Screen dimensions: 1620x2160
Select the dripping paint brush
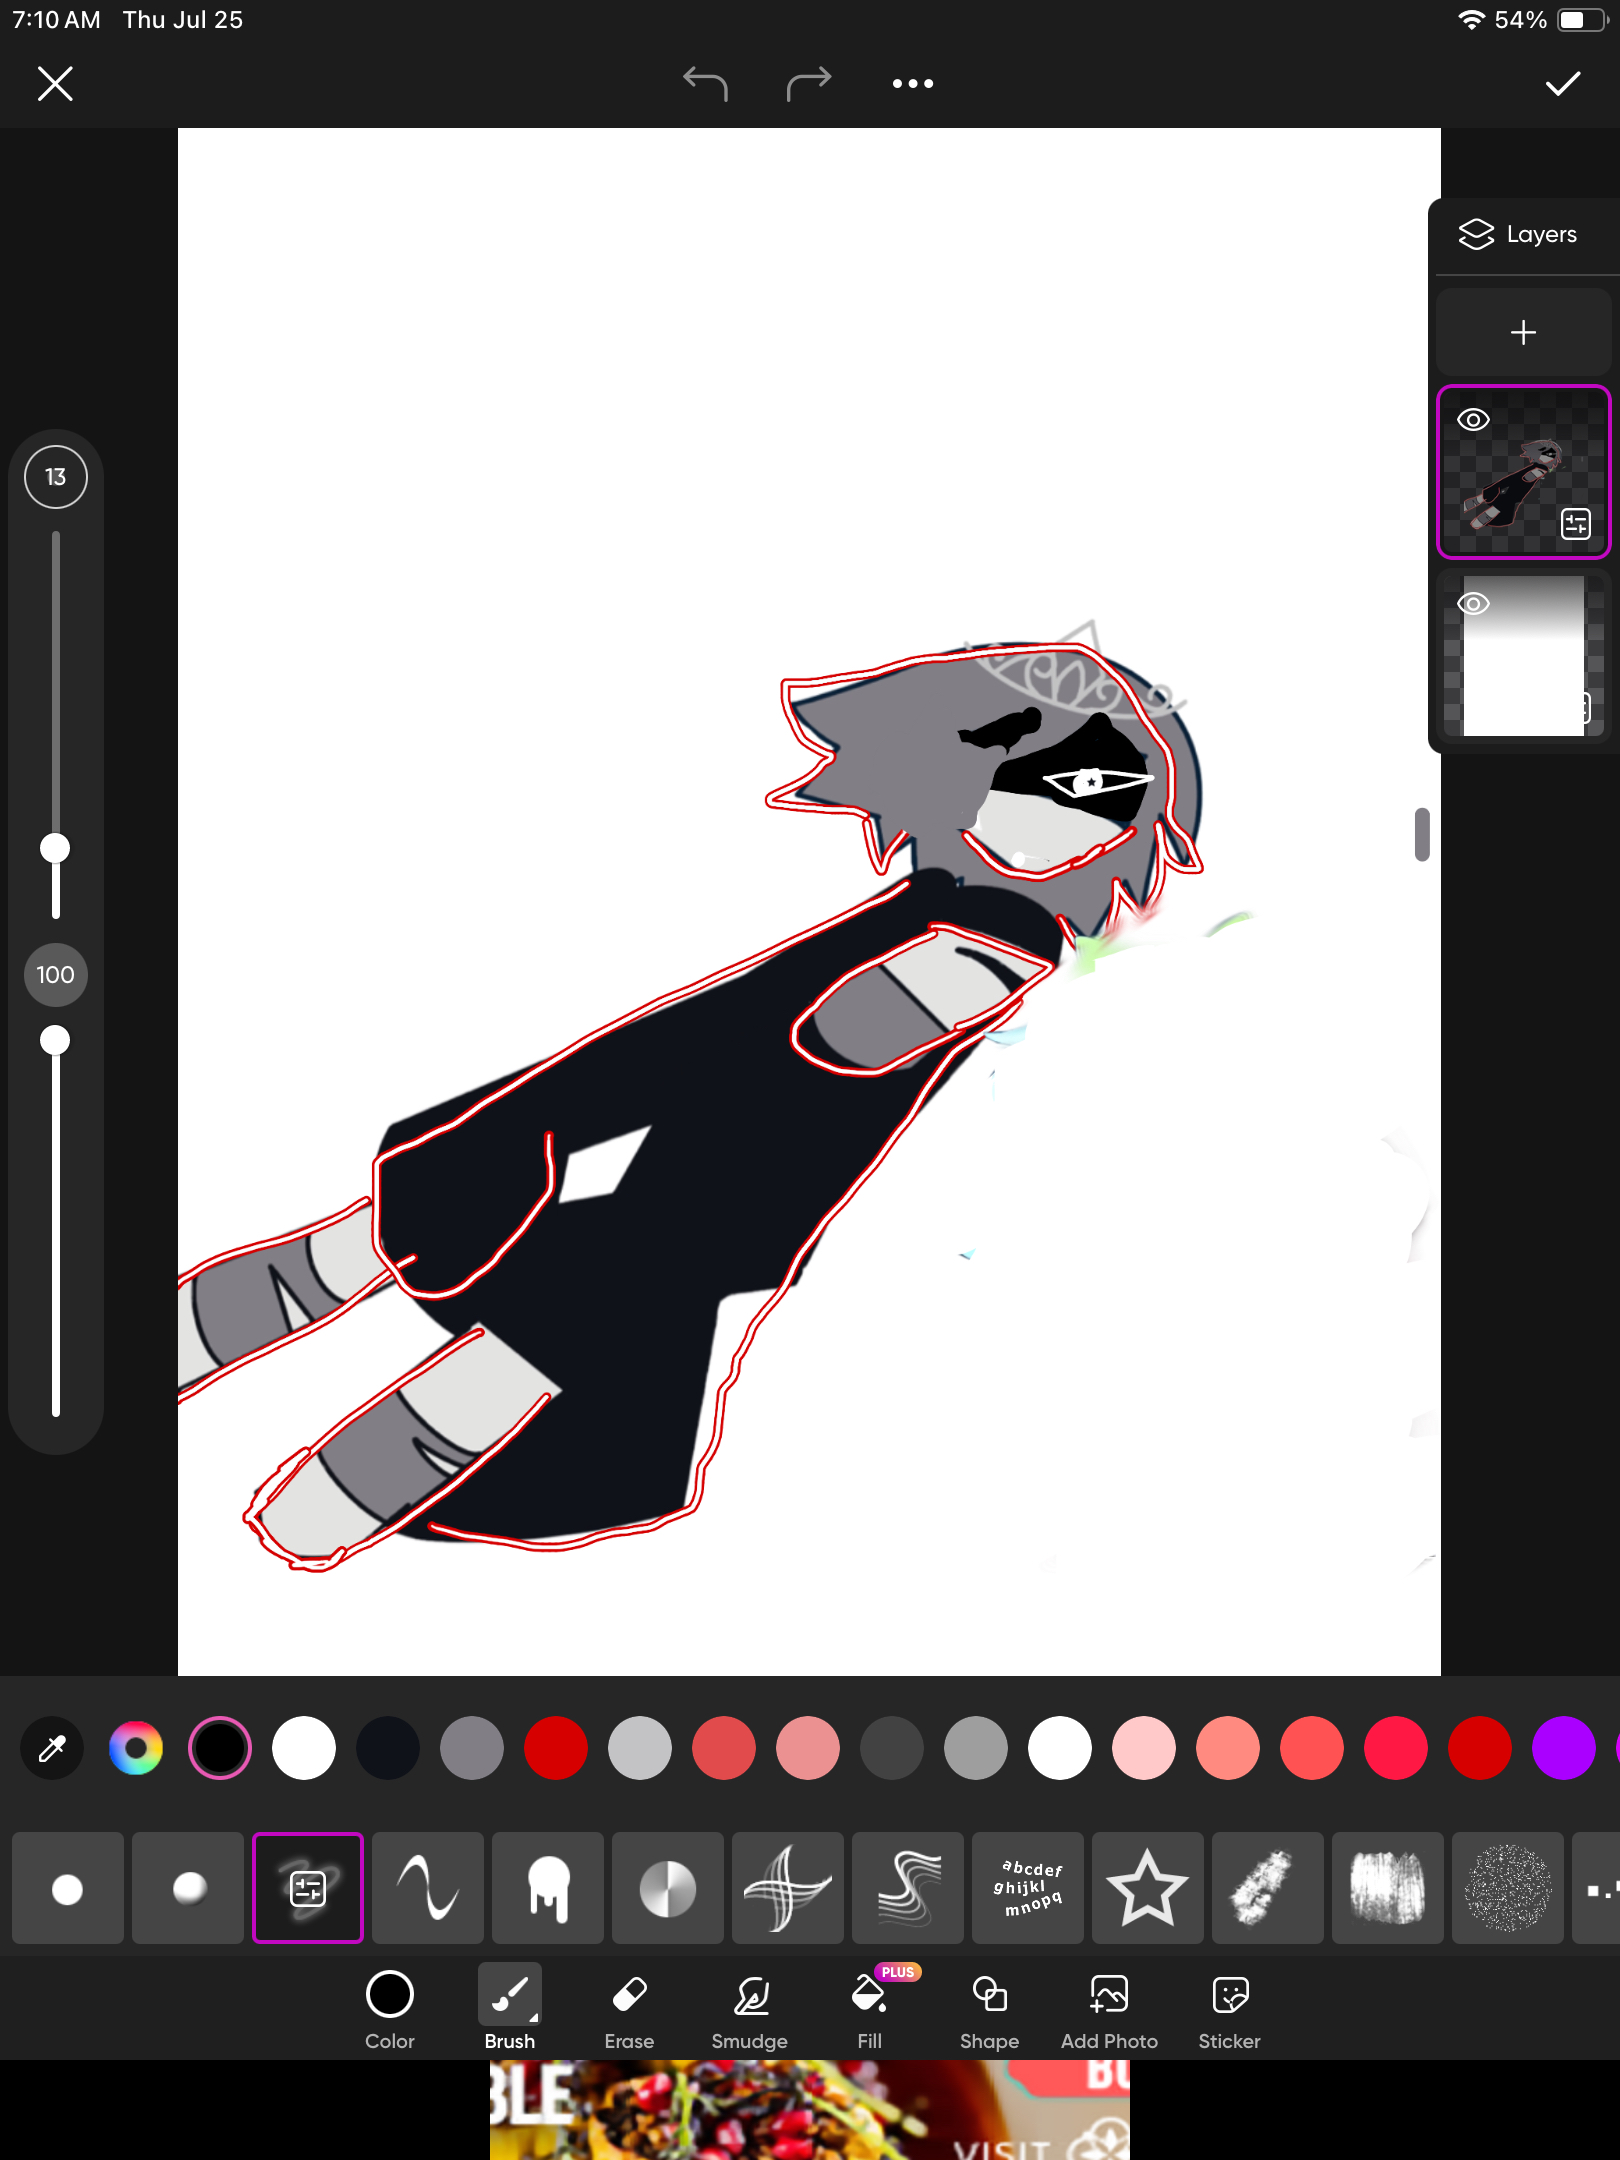[x=548, y=1888]
